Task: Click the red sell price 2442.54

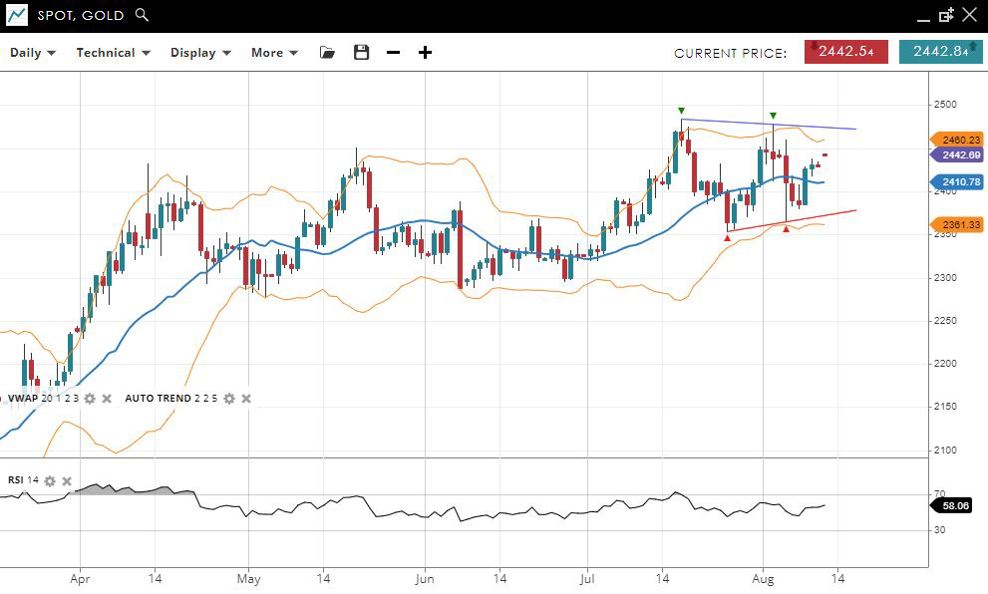Action: tap(846, 52)
